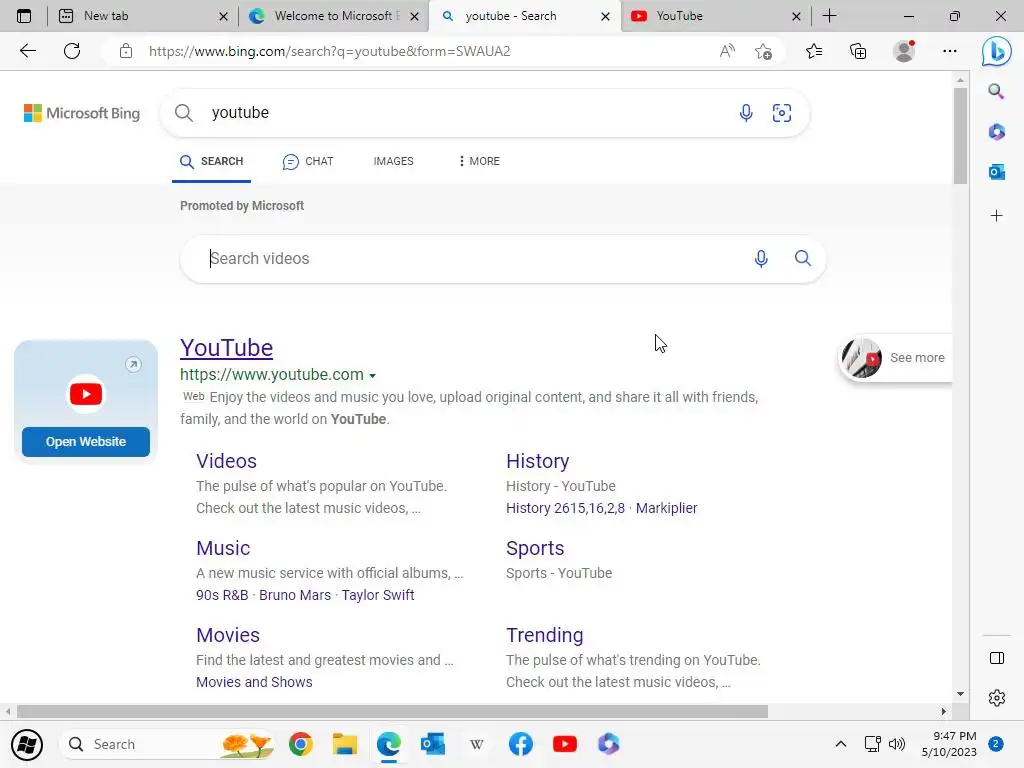The image size is (1024, 768).
Task: Click the vertical page scrollbar thumb
Action: (960, 135)
